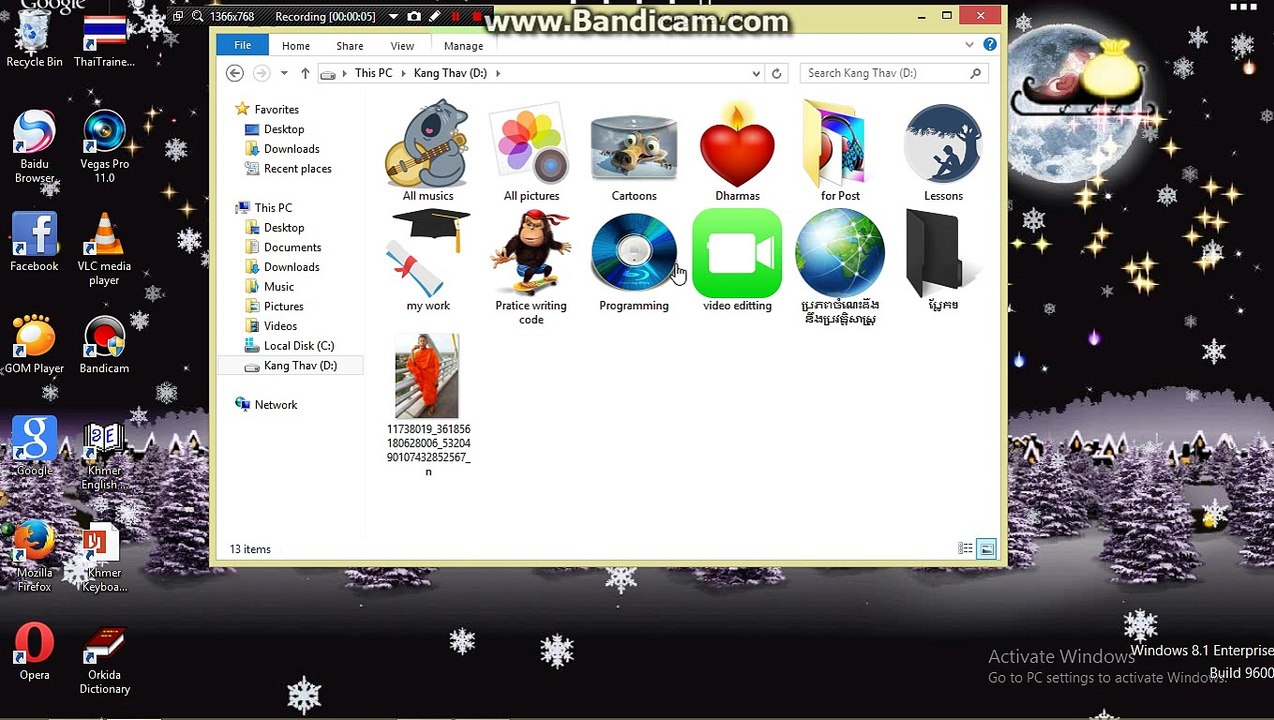This screenshot has height=720, width=1274.
Task: Click Bandicam screenshot camera icon
Action: tap(414, 16)
